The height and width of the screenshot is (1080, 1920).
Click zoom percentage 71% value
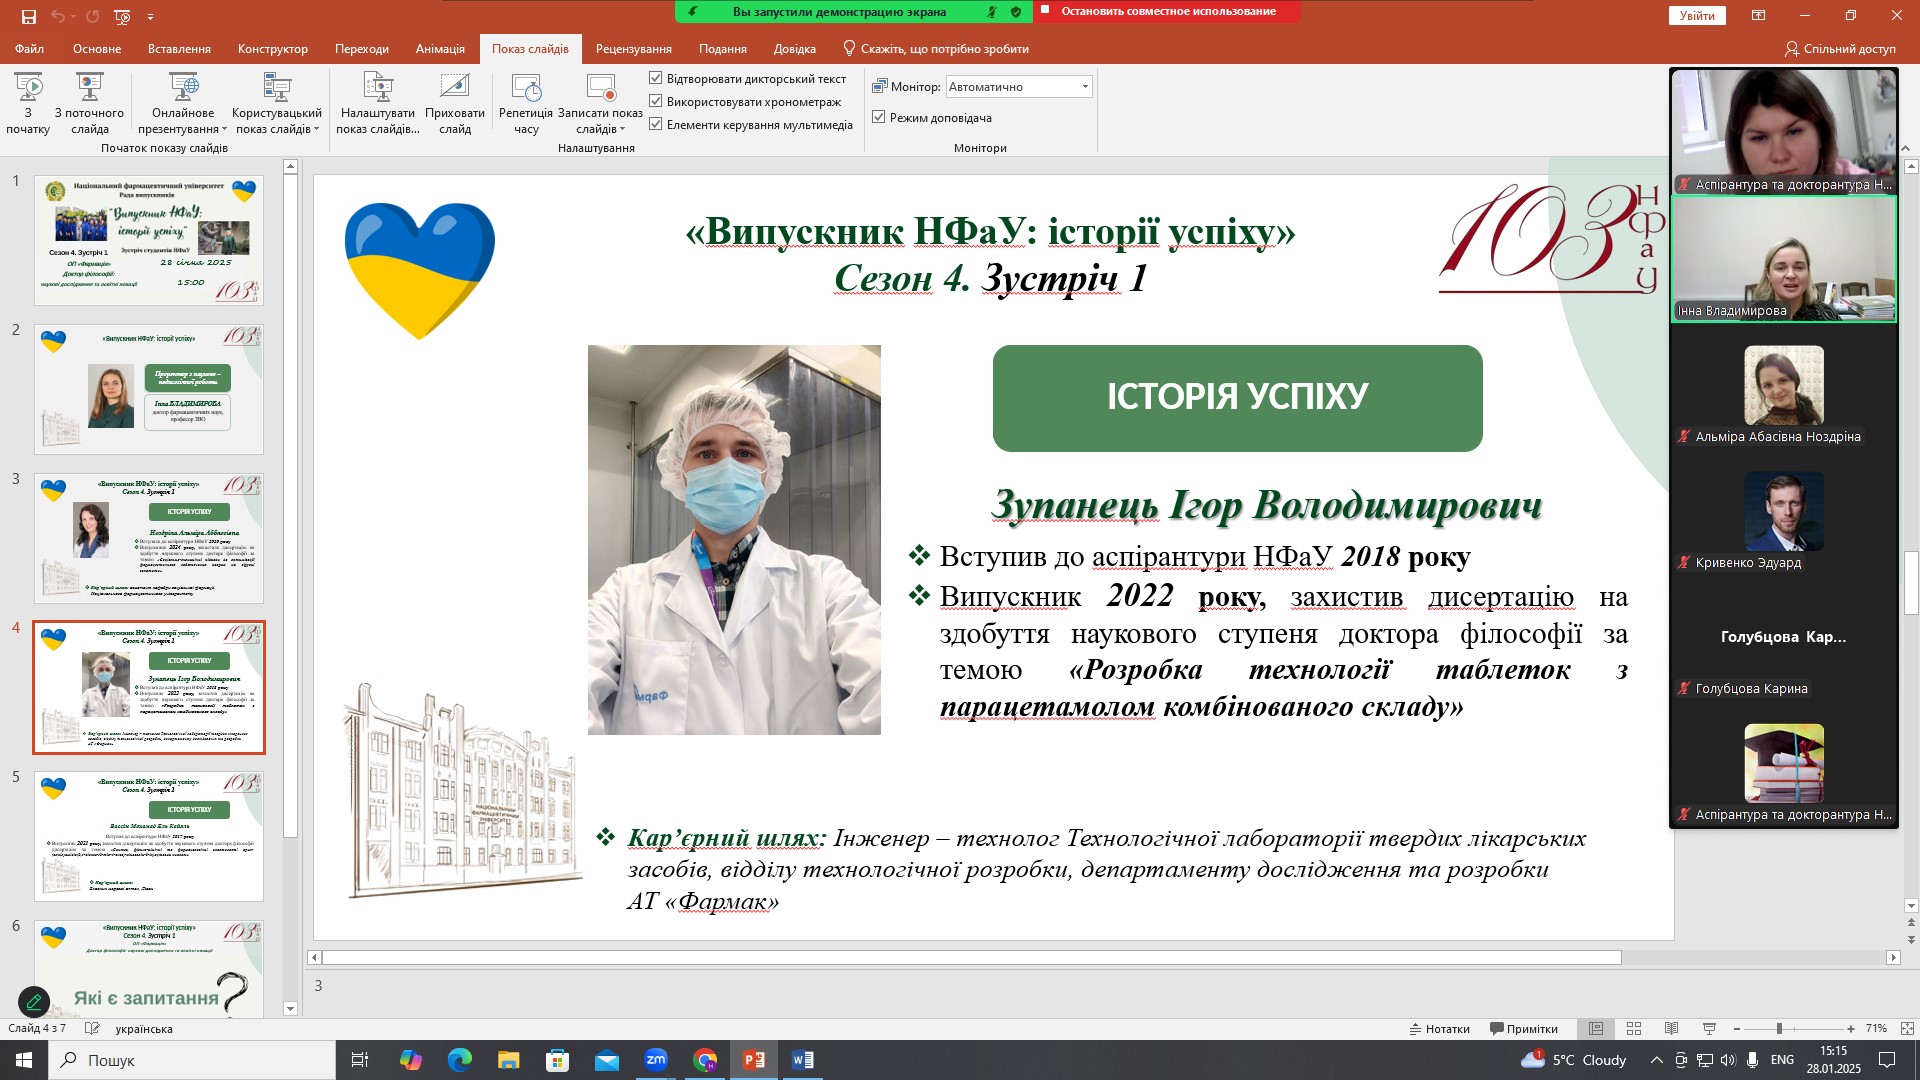(1876, 1029)
